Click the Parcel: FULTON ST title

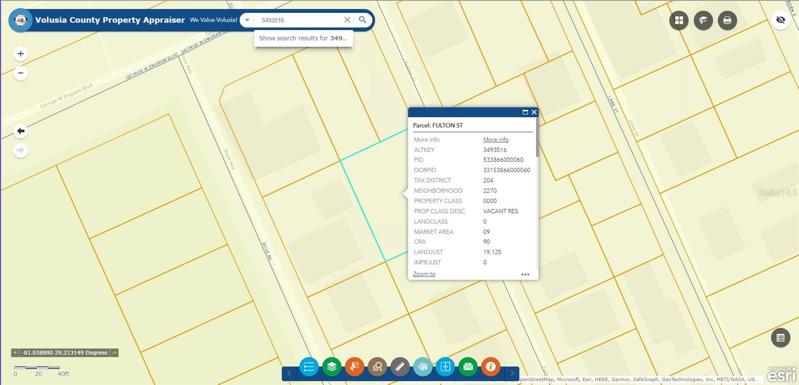(x=438, y=125)
